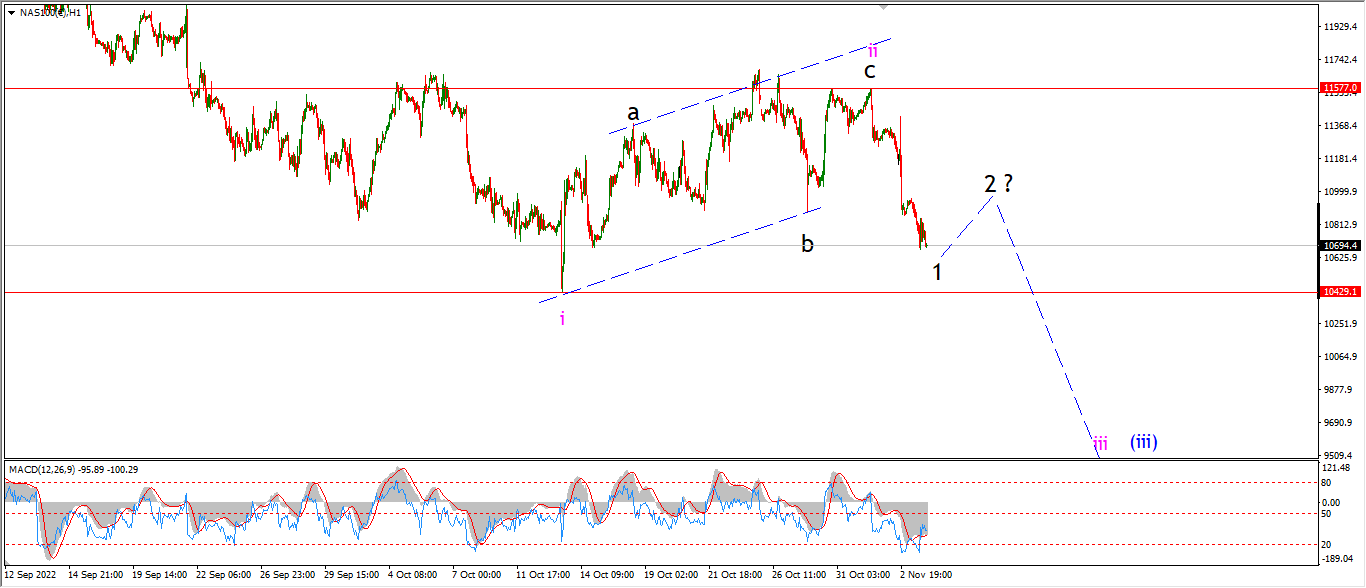Select the black wave label '1'

click(938, 271)
